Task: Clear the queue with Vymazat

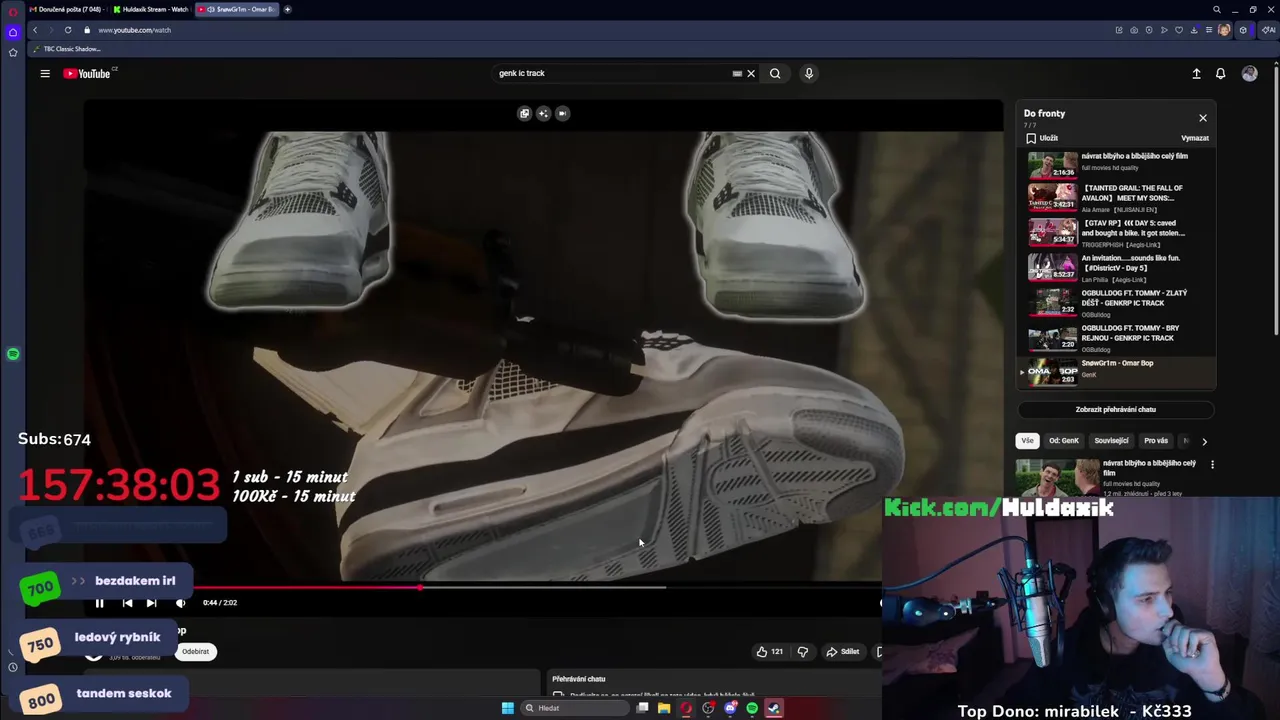Action: 1195,138
